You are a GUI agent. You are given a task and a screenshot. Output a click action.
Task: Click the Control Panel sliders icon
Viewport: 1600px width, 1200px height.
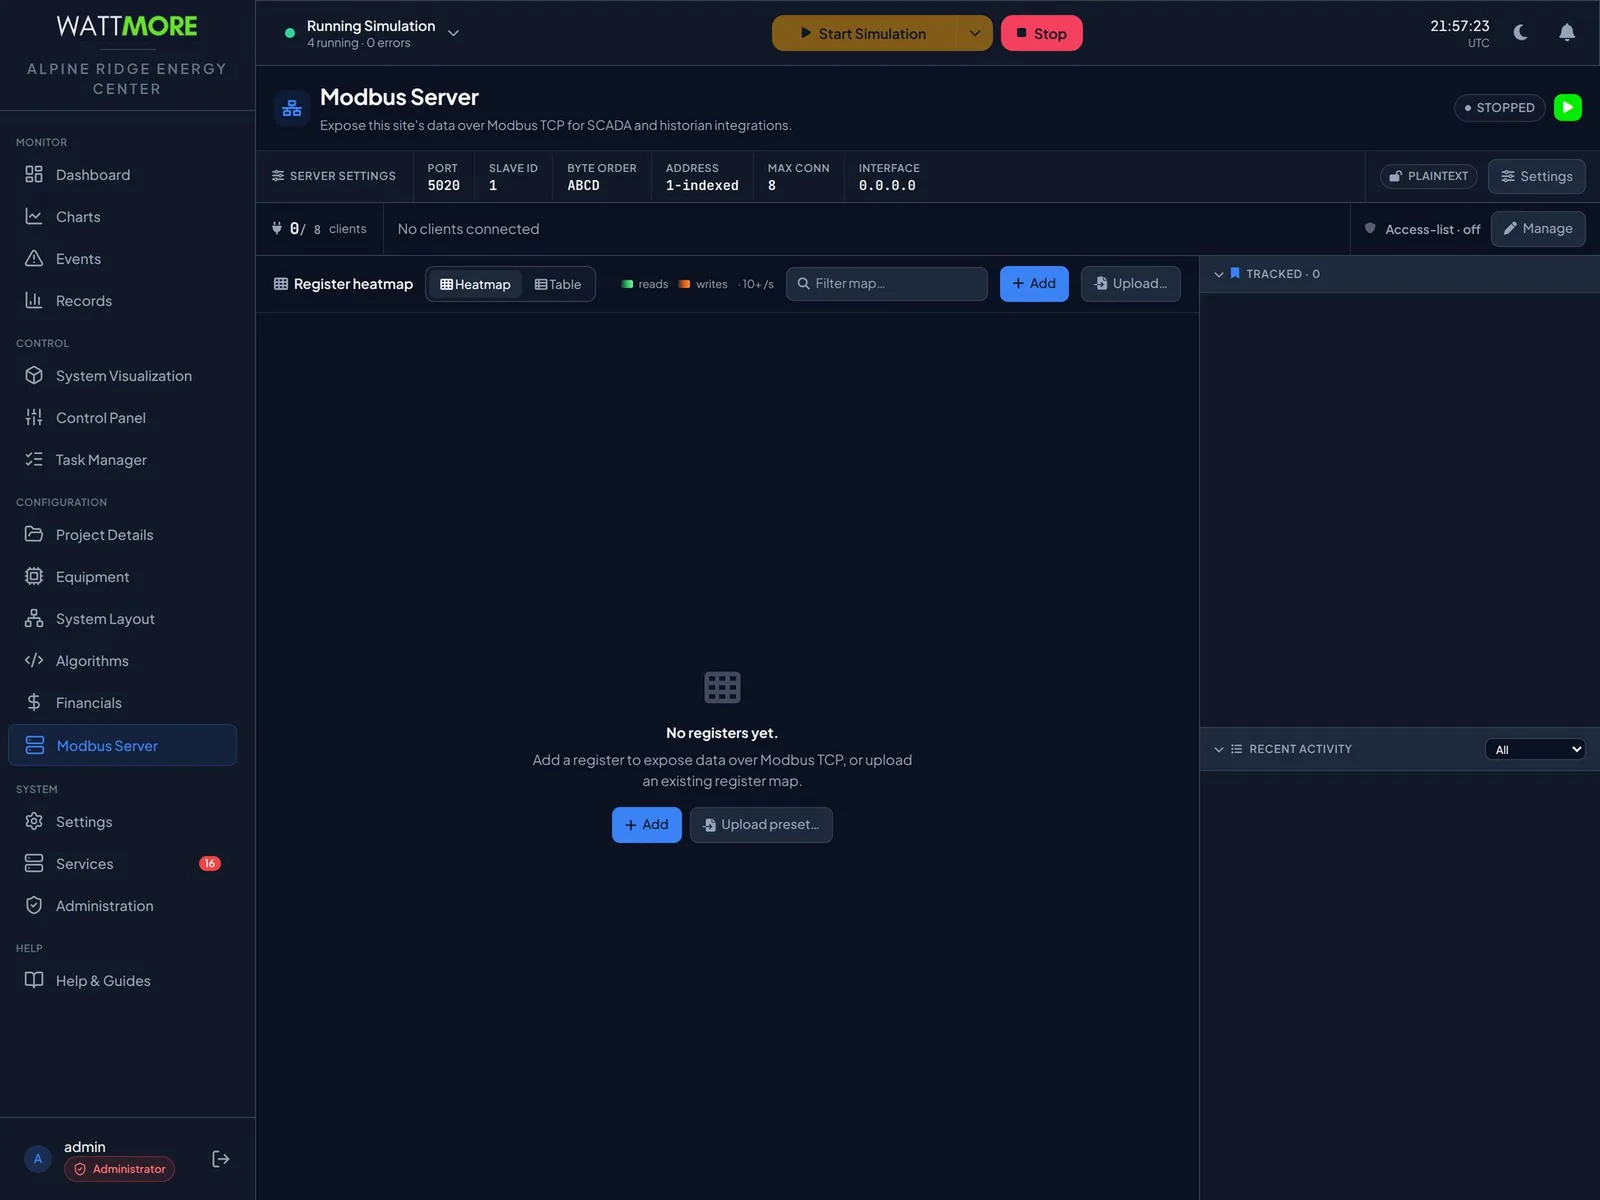(34, 417)
